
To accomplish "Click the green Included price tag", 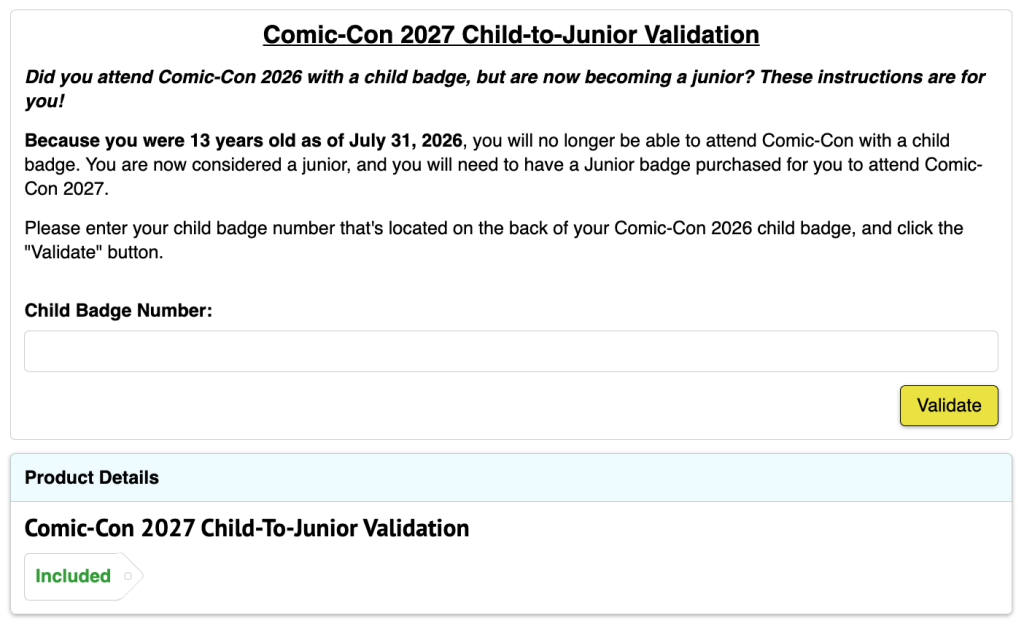I will pos(83,576).
